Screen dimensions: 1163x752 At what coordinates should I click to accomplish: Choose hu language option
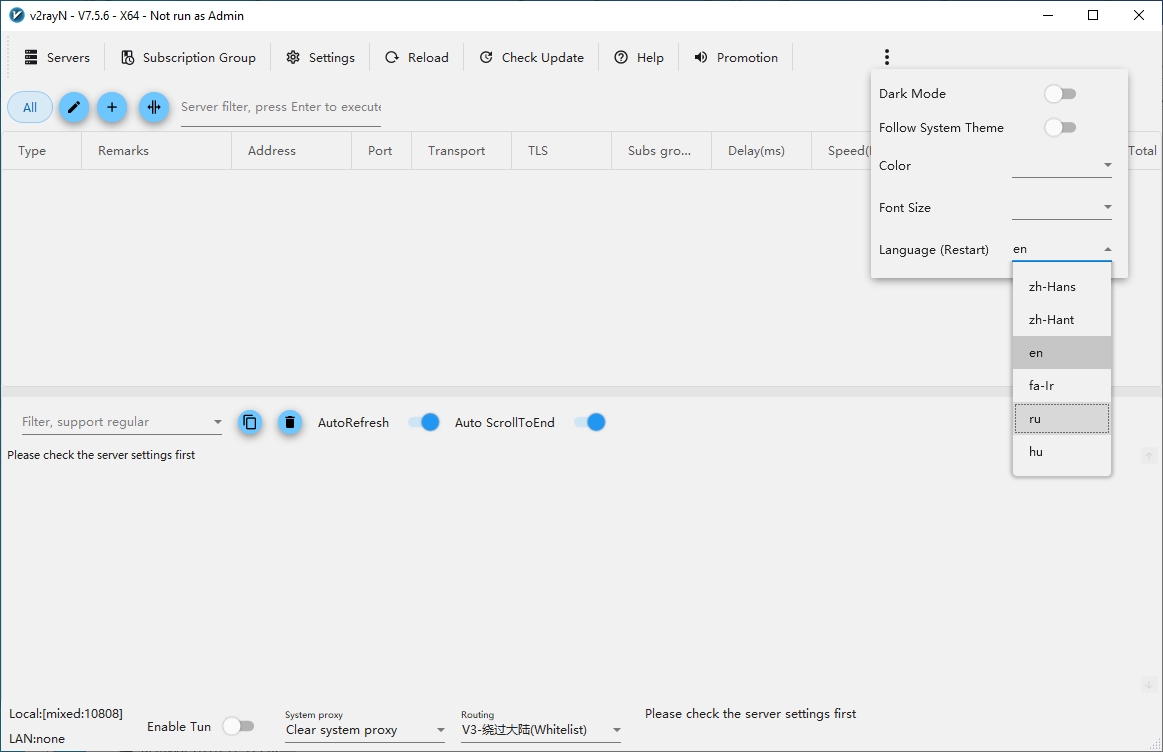[1062, 452]
